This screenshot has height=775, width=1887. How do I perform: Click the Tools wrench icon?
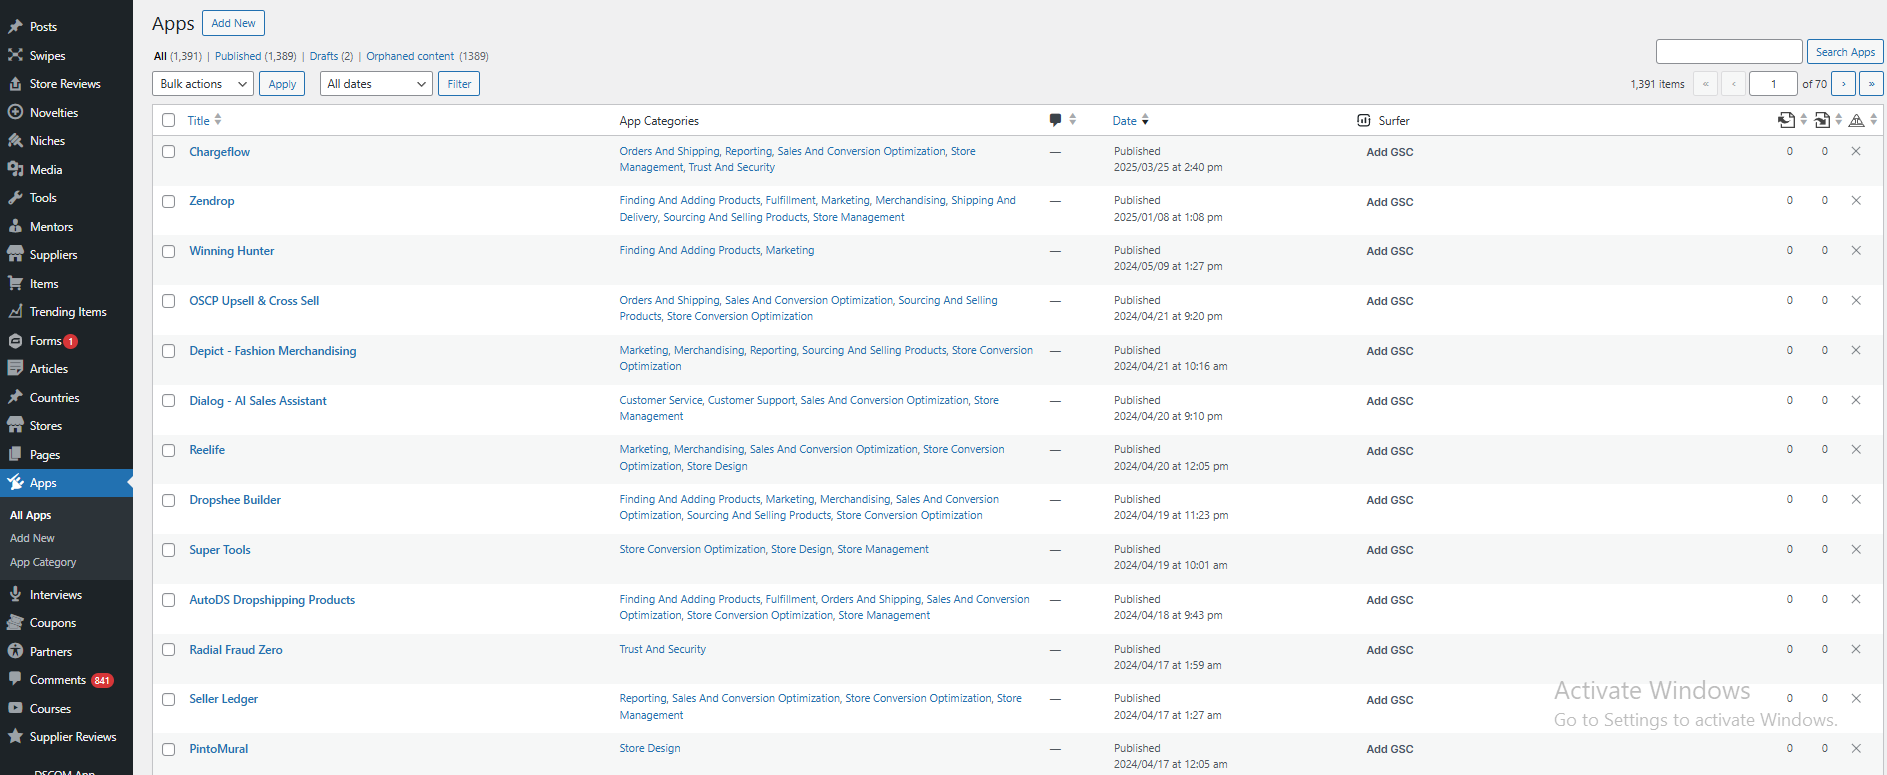[15, 198]
